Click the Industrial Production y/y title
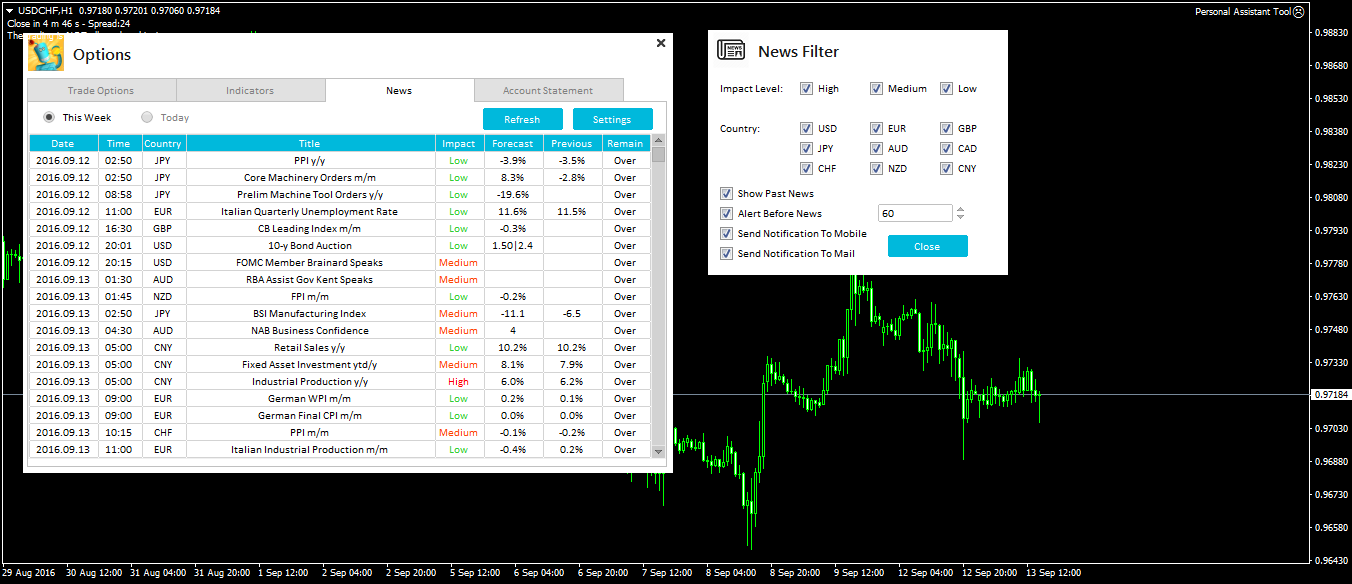 click(x=310, y=381)
